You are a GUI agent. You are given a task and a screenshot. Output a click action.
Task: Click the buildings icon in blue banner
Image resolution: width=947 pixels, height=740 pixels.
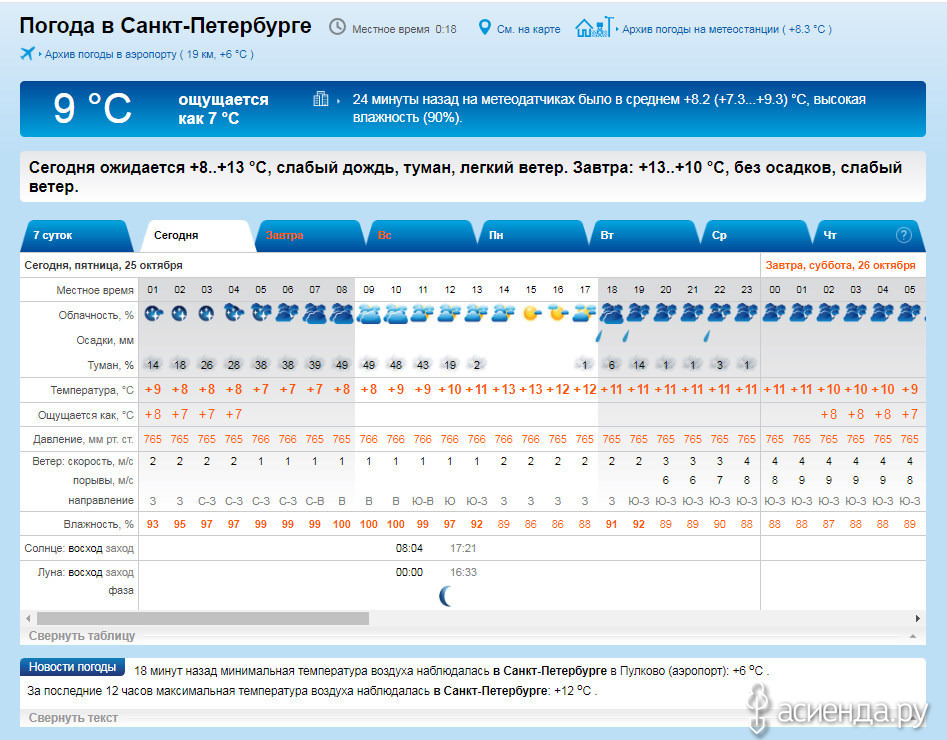point(321,99)
